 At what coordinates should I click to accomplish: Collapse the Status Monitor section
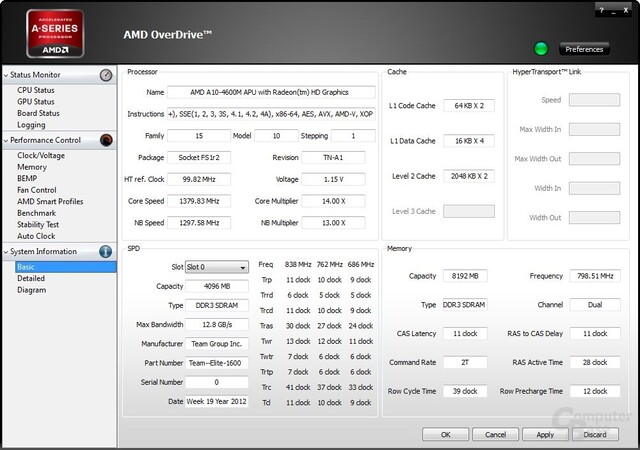click(6, 75)
